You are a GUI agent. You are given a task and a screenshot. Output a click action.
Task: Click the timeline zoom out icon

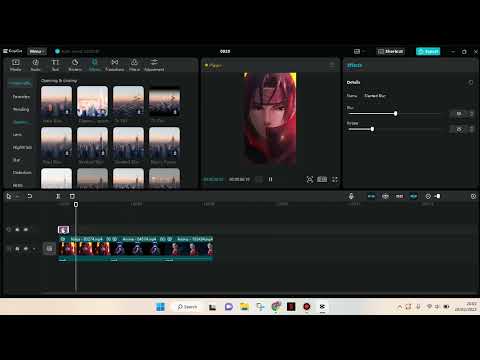[428, 196]
